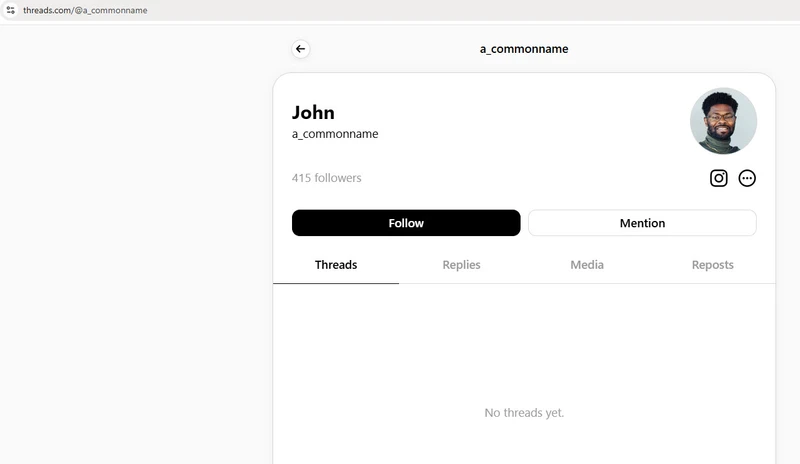This screenshot has width=800, height=464.
Task: Go back using the arrow button
Action: tap(301, 49)
